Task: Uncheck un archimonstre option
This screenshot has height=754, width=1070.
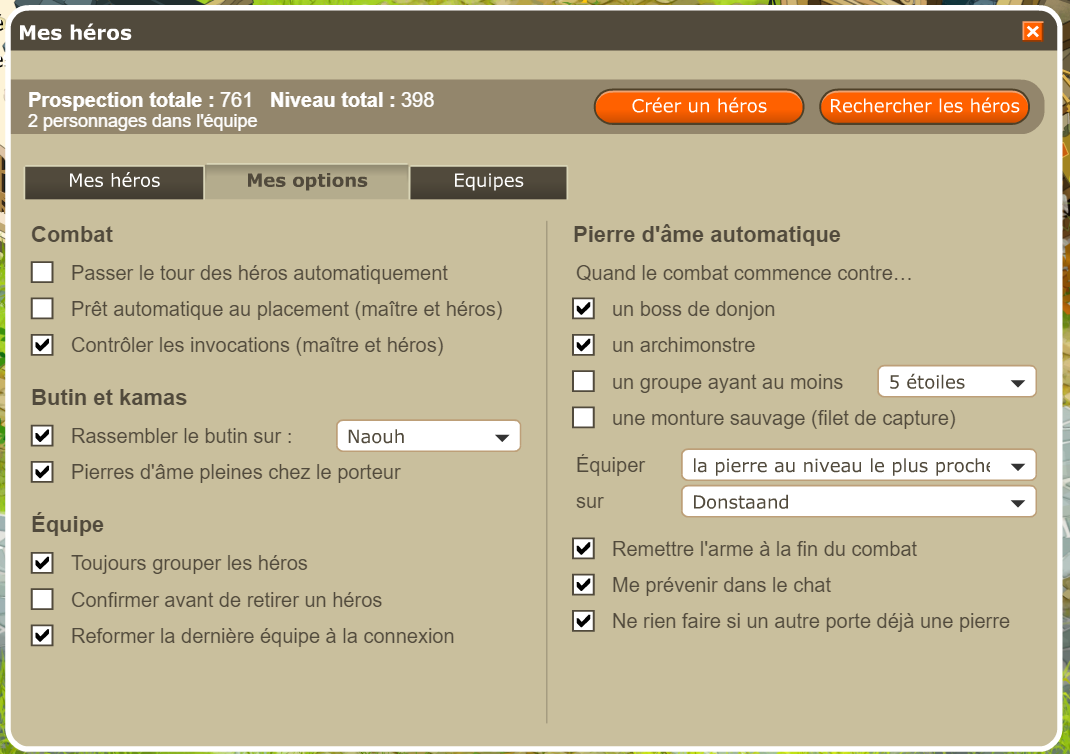Action: pos(583,345)
